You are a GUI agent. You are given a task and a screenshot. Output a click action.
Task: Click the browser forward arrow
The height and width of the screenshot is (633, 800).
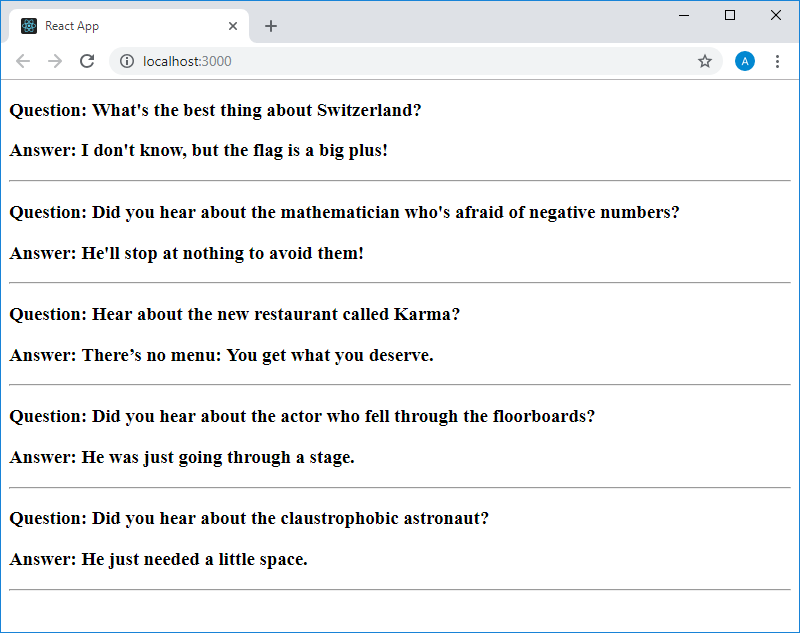[x=55, y=61]
